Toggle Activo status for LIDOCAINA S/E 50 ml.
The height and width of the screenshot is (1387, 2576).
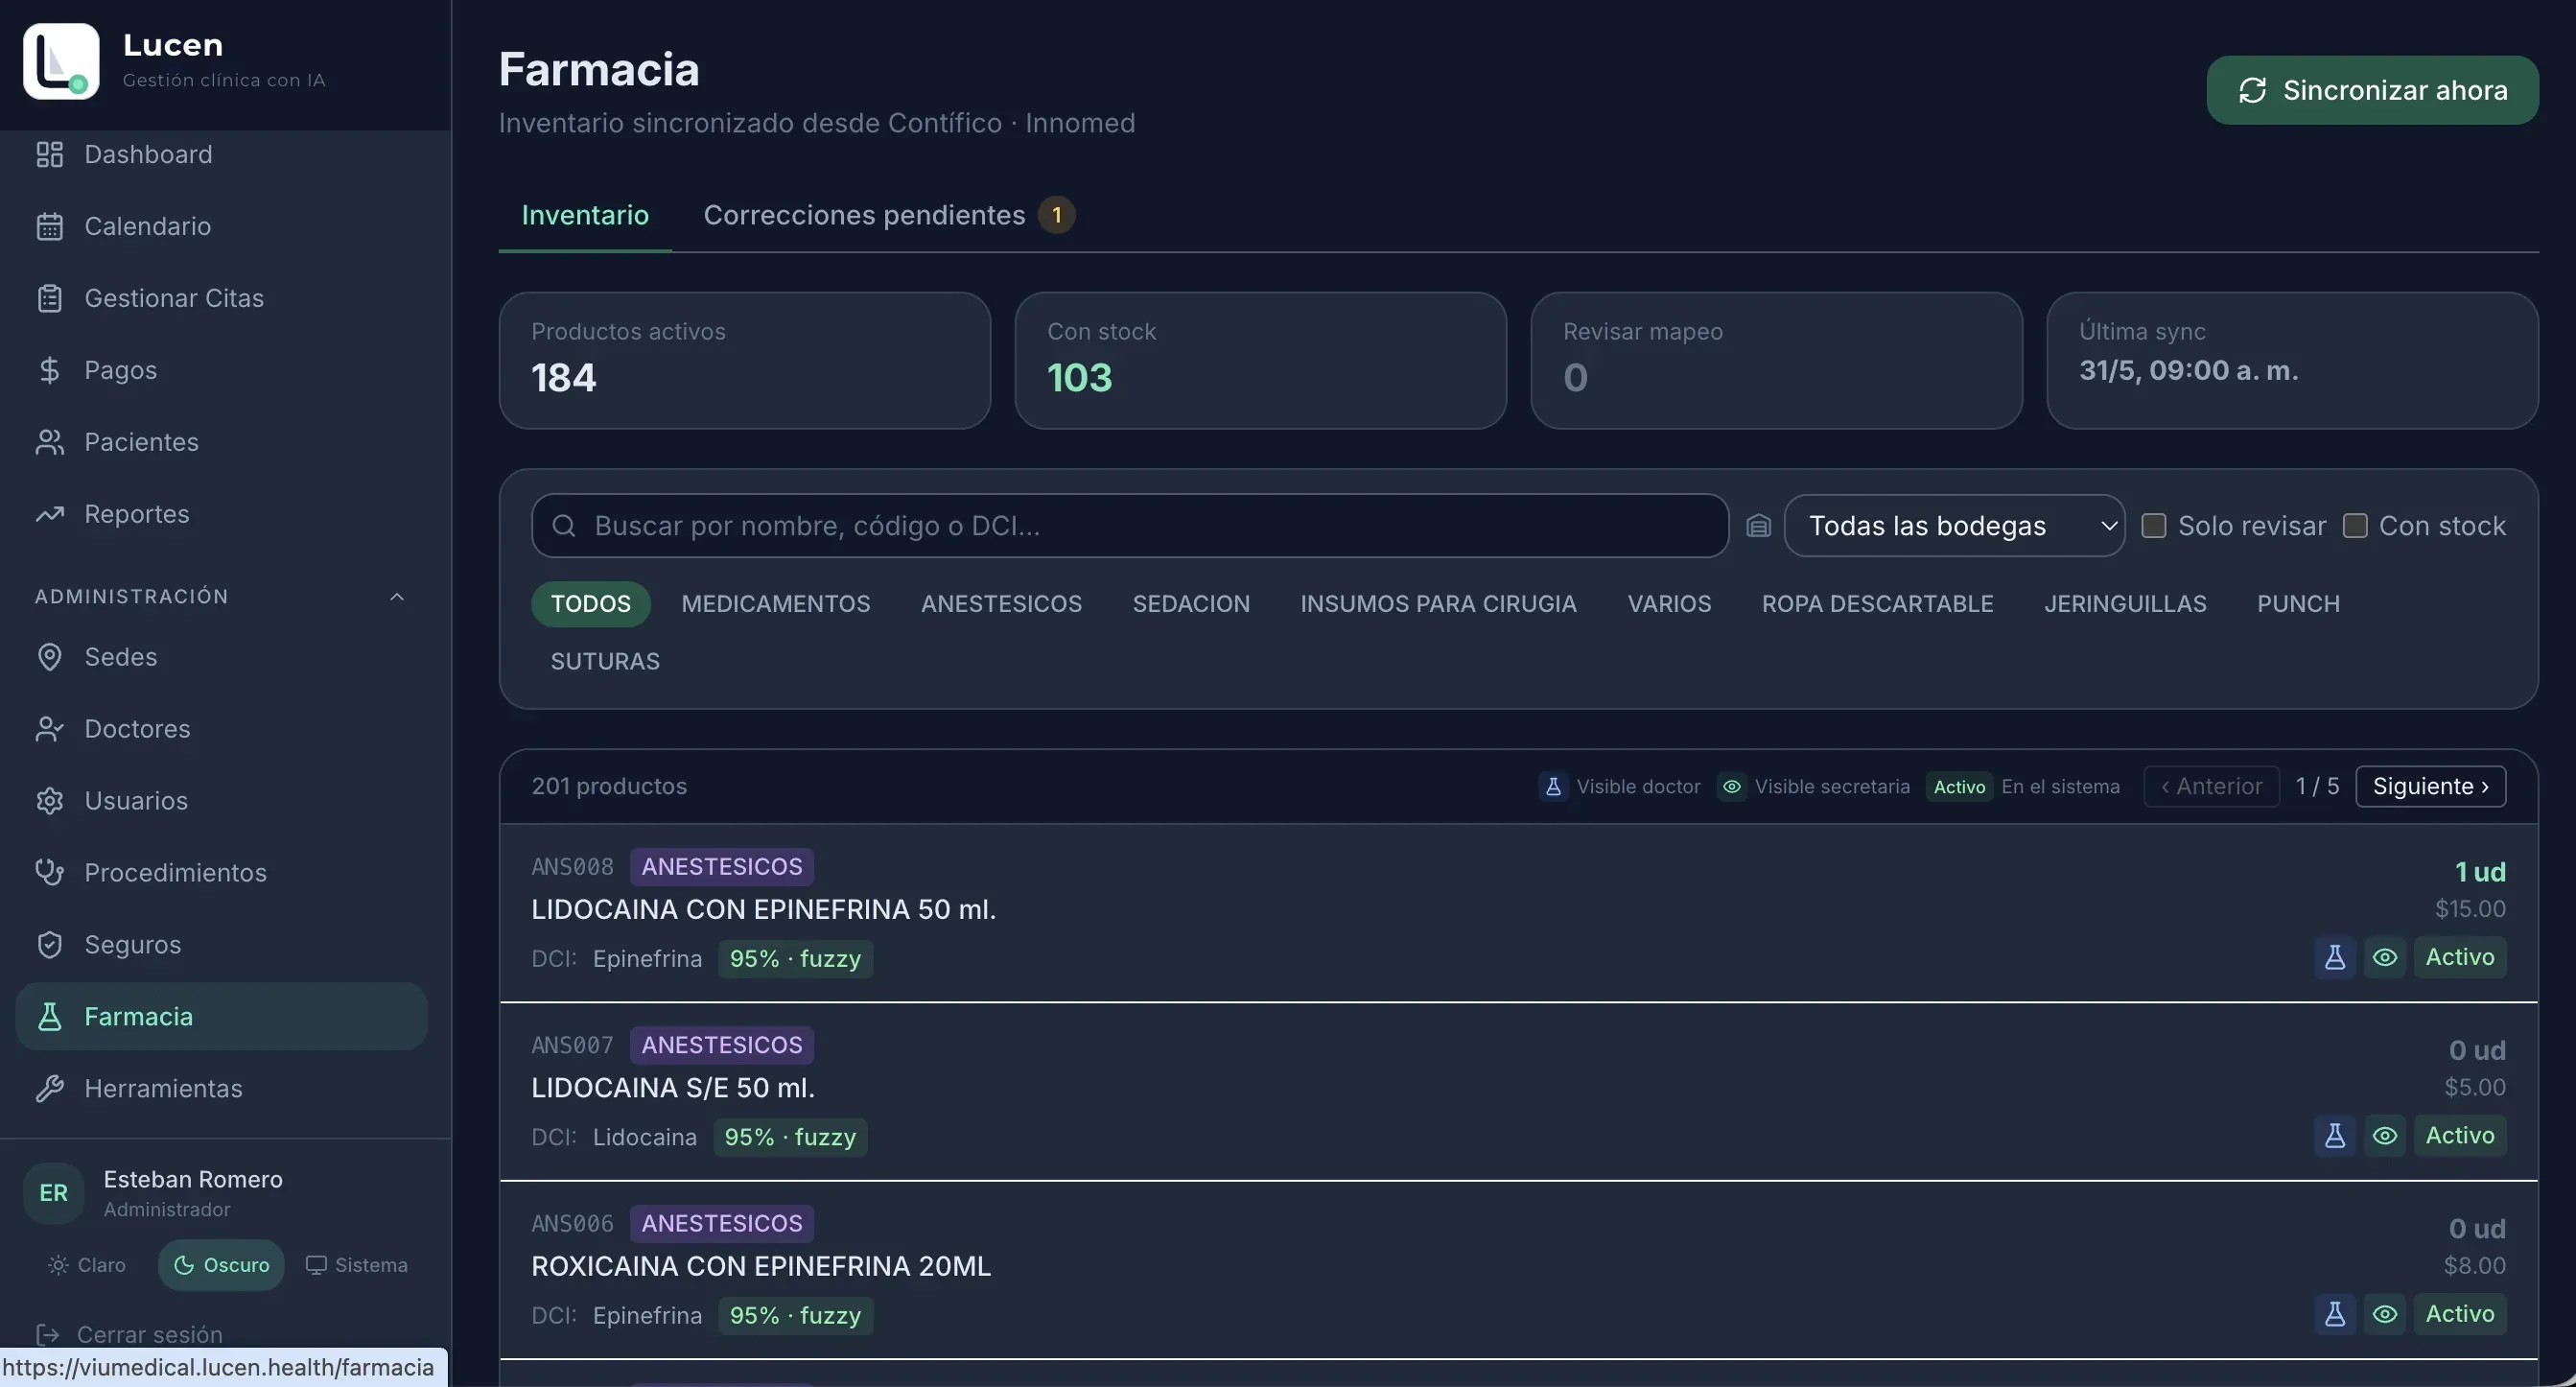[2459, 1136]
